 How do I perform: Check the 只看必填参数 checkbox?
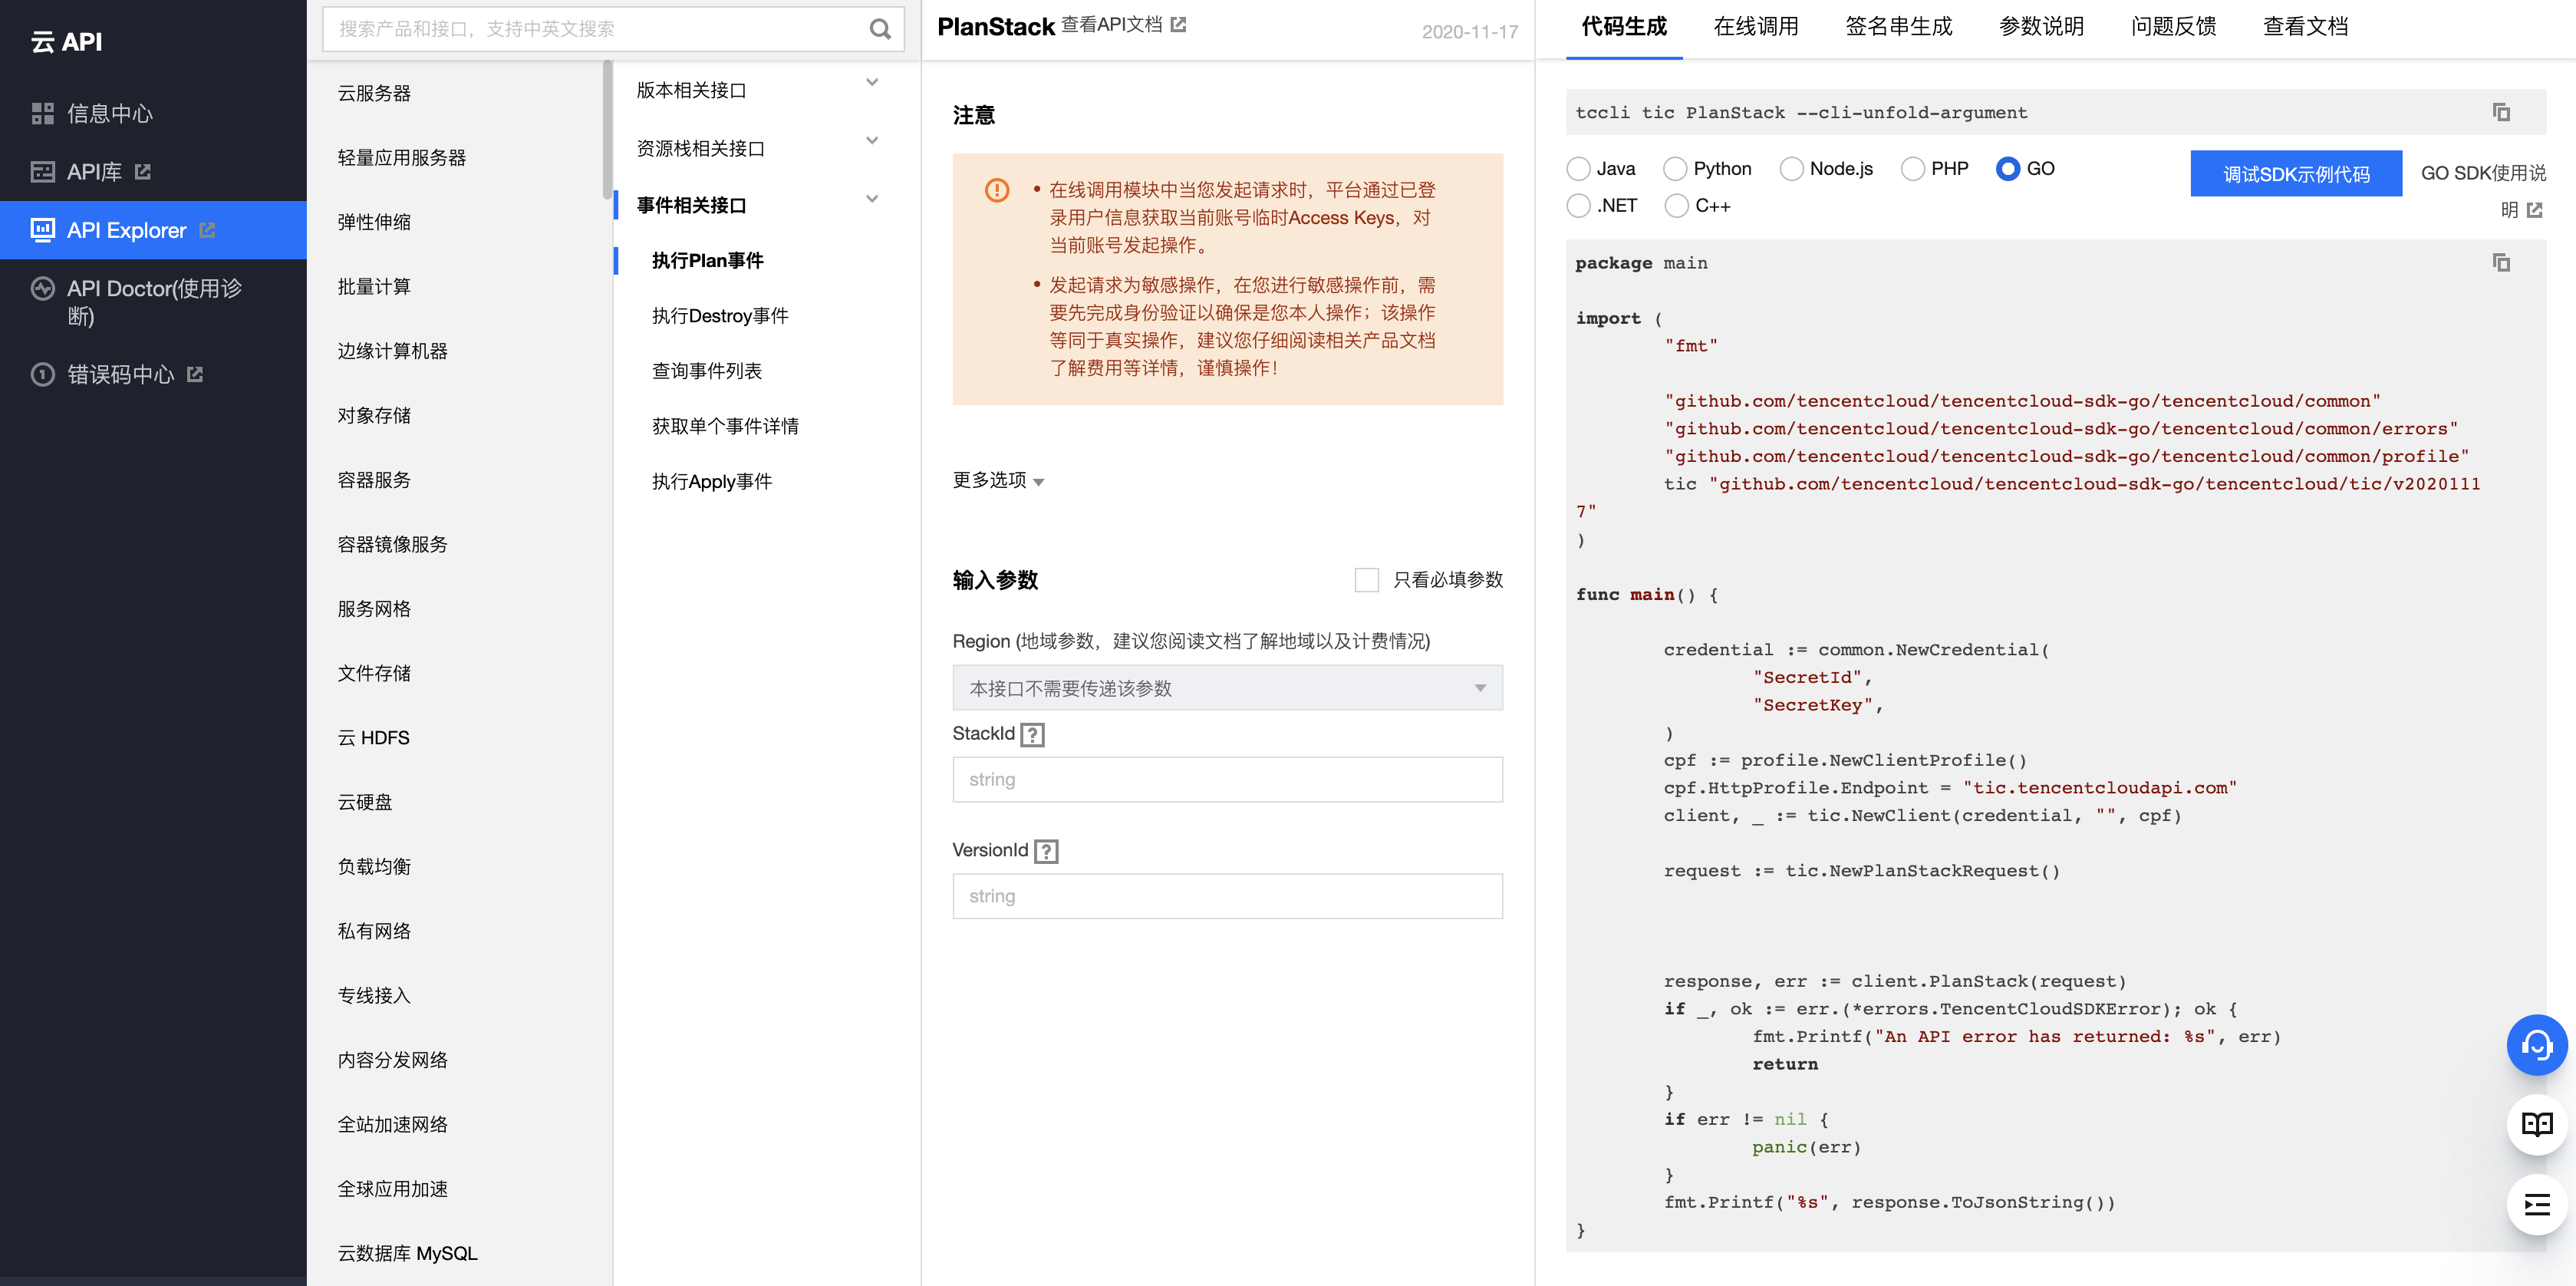(x=1366, y=580)
